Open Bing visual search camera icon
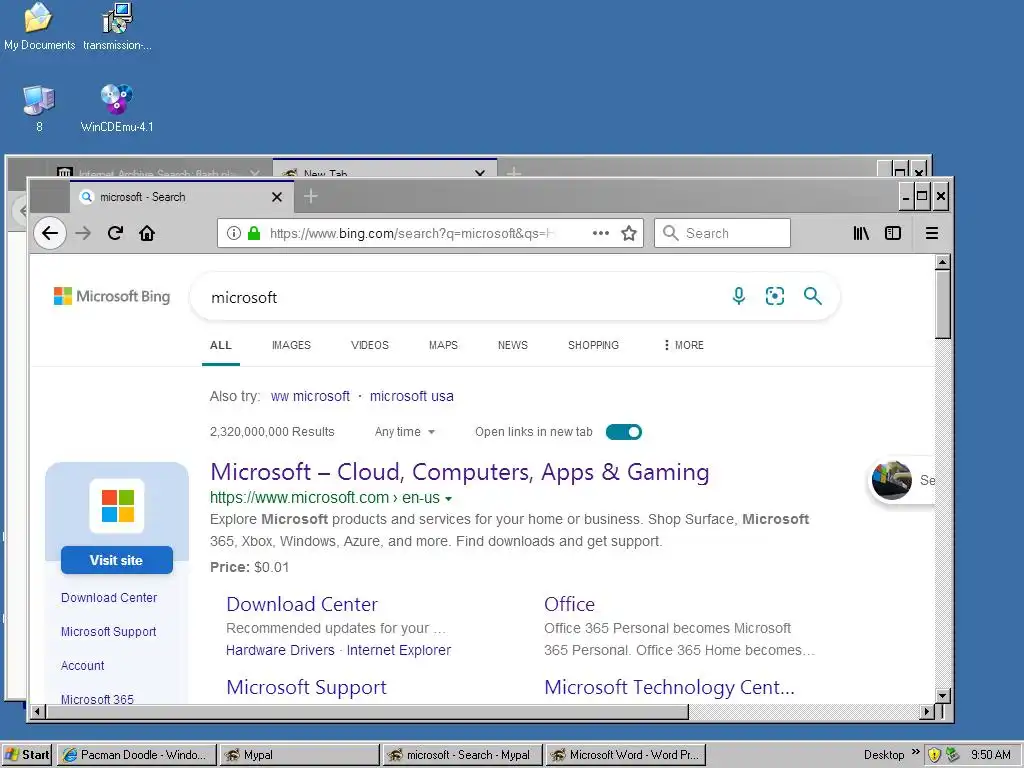1024x768 pixels. click(x=775, y=296)
